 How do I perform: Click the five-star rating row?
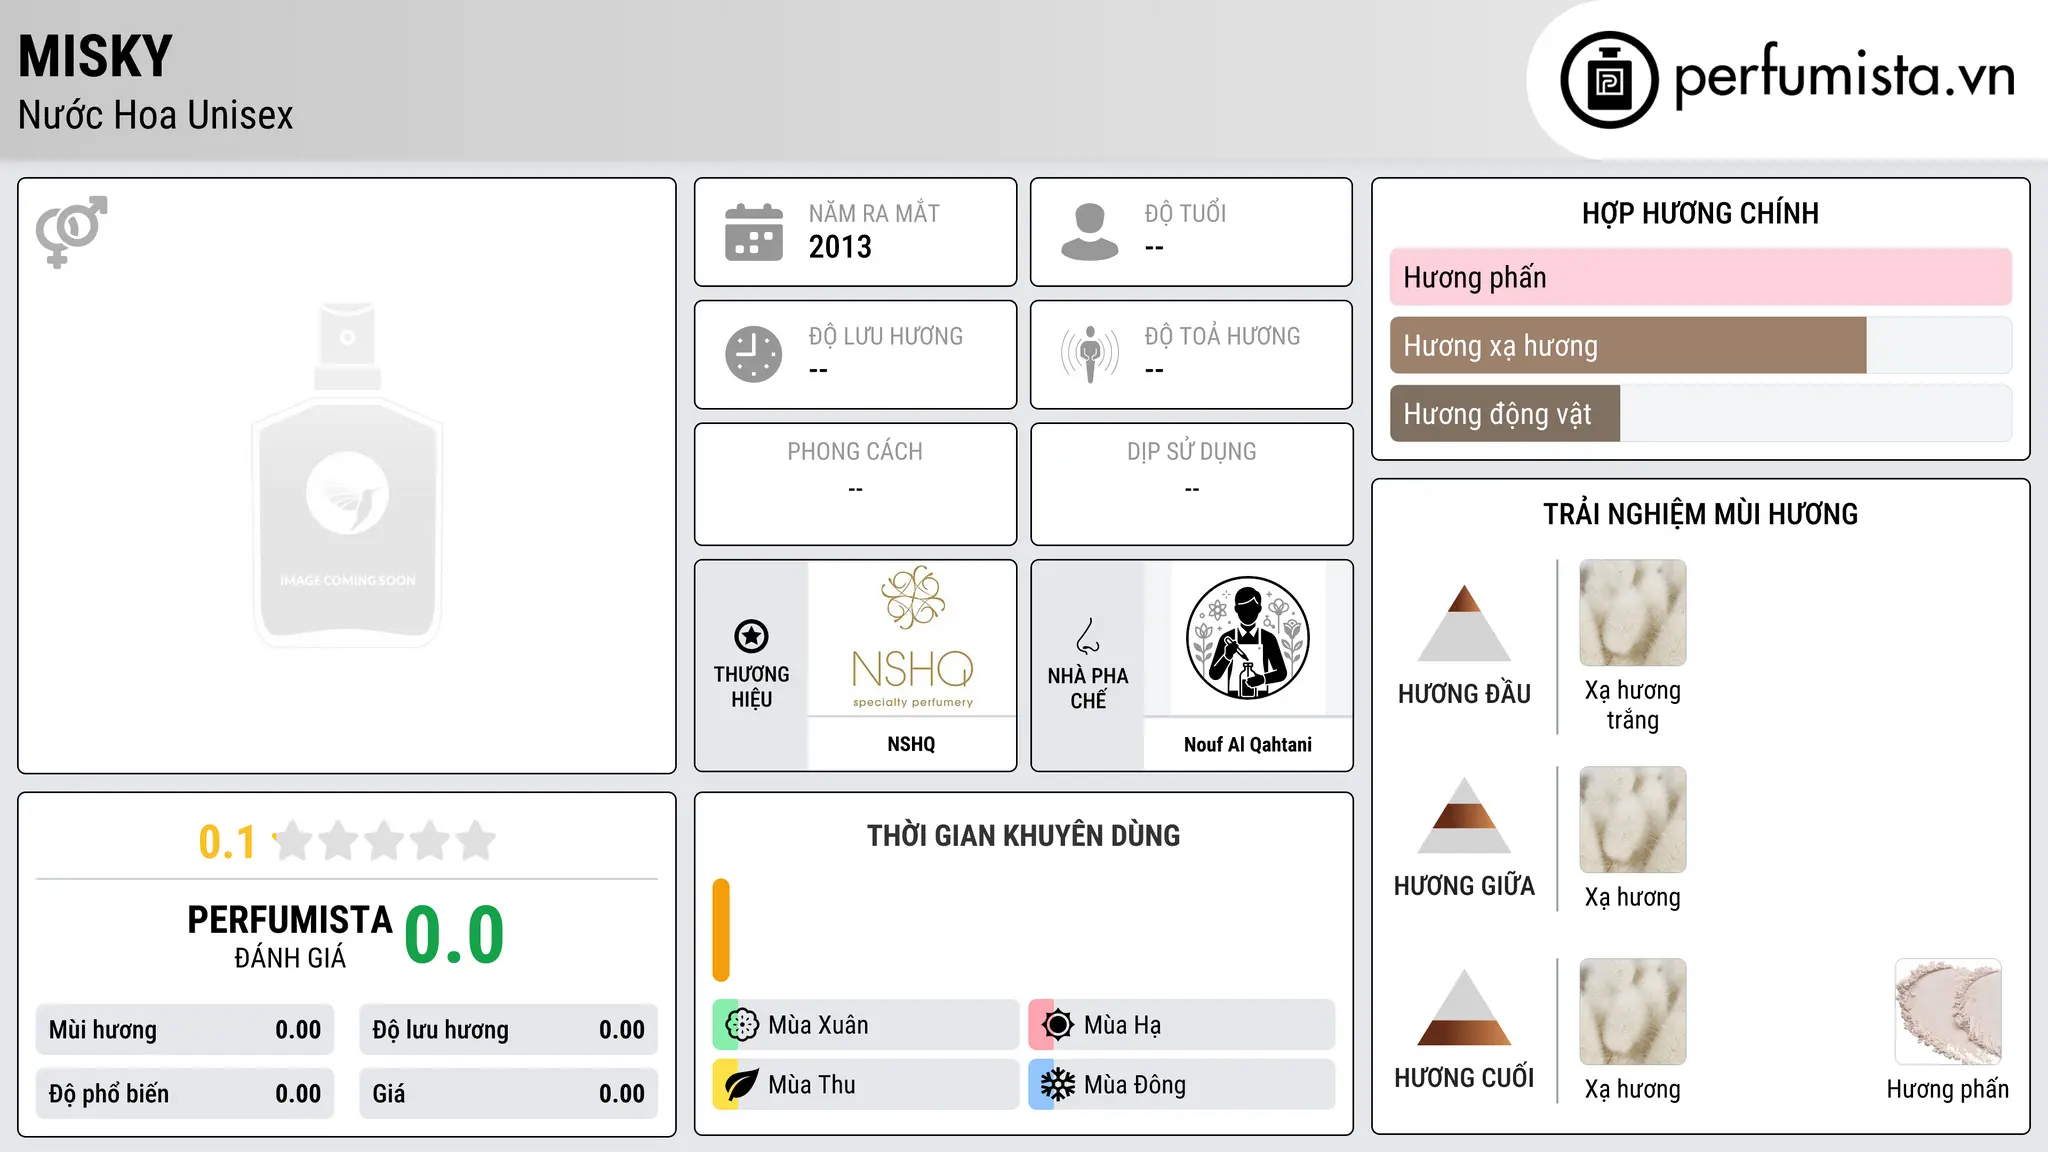pos(385,841)
